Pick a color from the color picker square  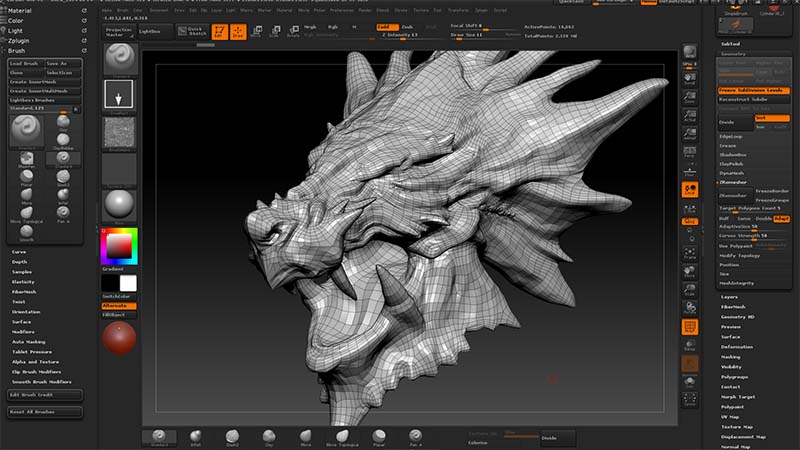[117, 245]
